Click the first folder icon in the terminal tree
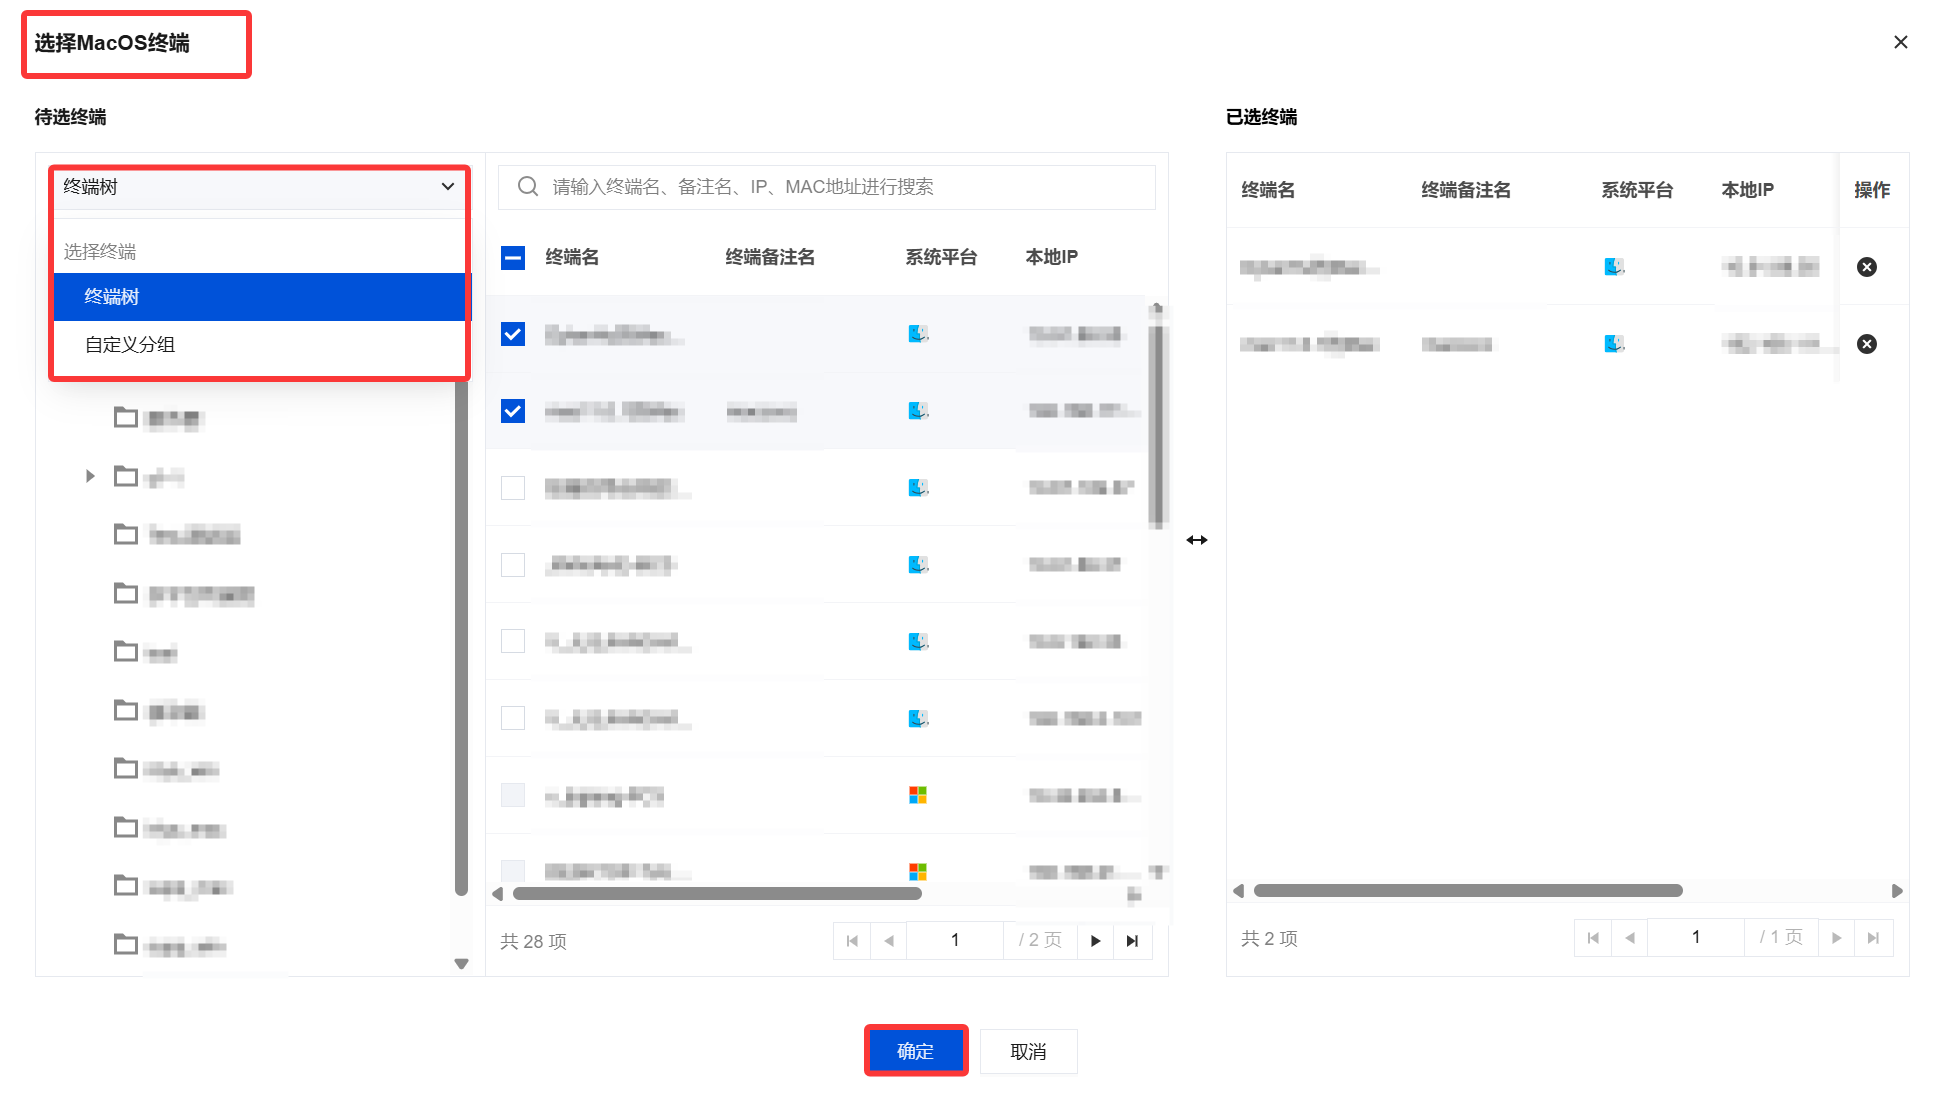 [x=126, y=417]
